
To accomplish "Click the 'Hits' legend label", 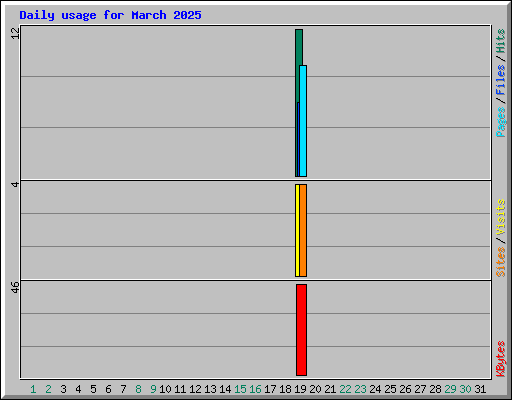I will coord(500,41).
